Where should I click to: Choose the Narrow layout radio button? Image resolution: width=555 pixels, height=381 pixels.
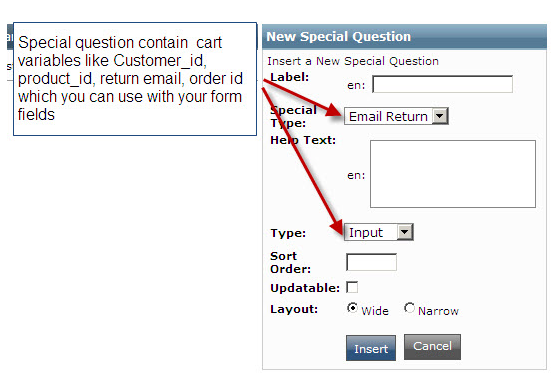click(x=409, y=308)
